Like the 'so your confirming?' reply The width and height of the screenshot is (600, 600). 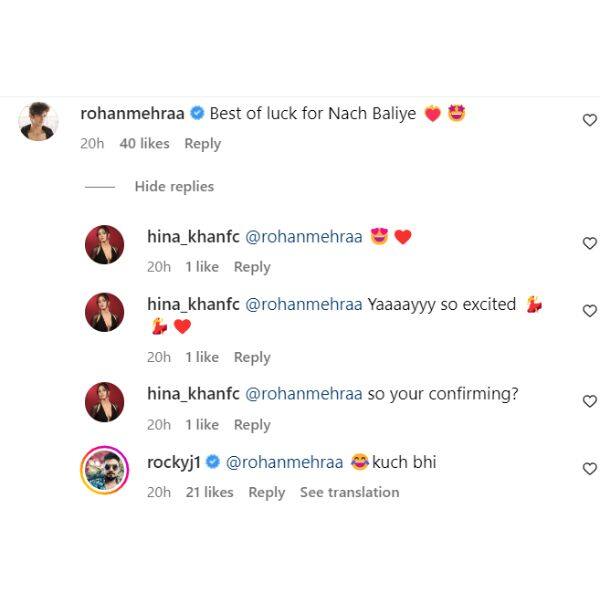point(590,401)
